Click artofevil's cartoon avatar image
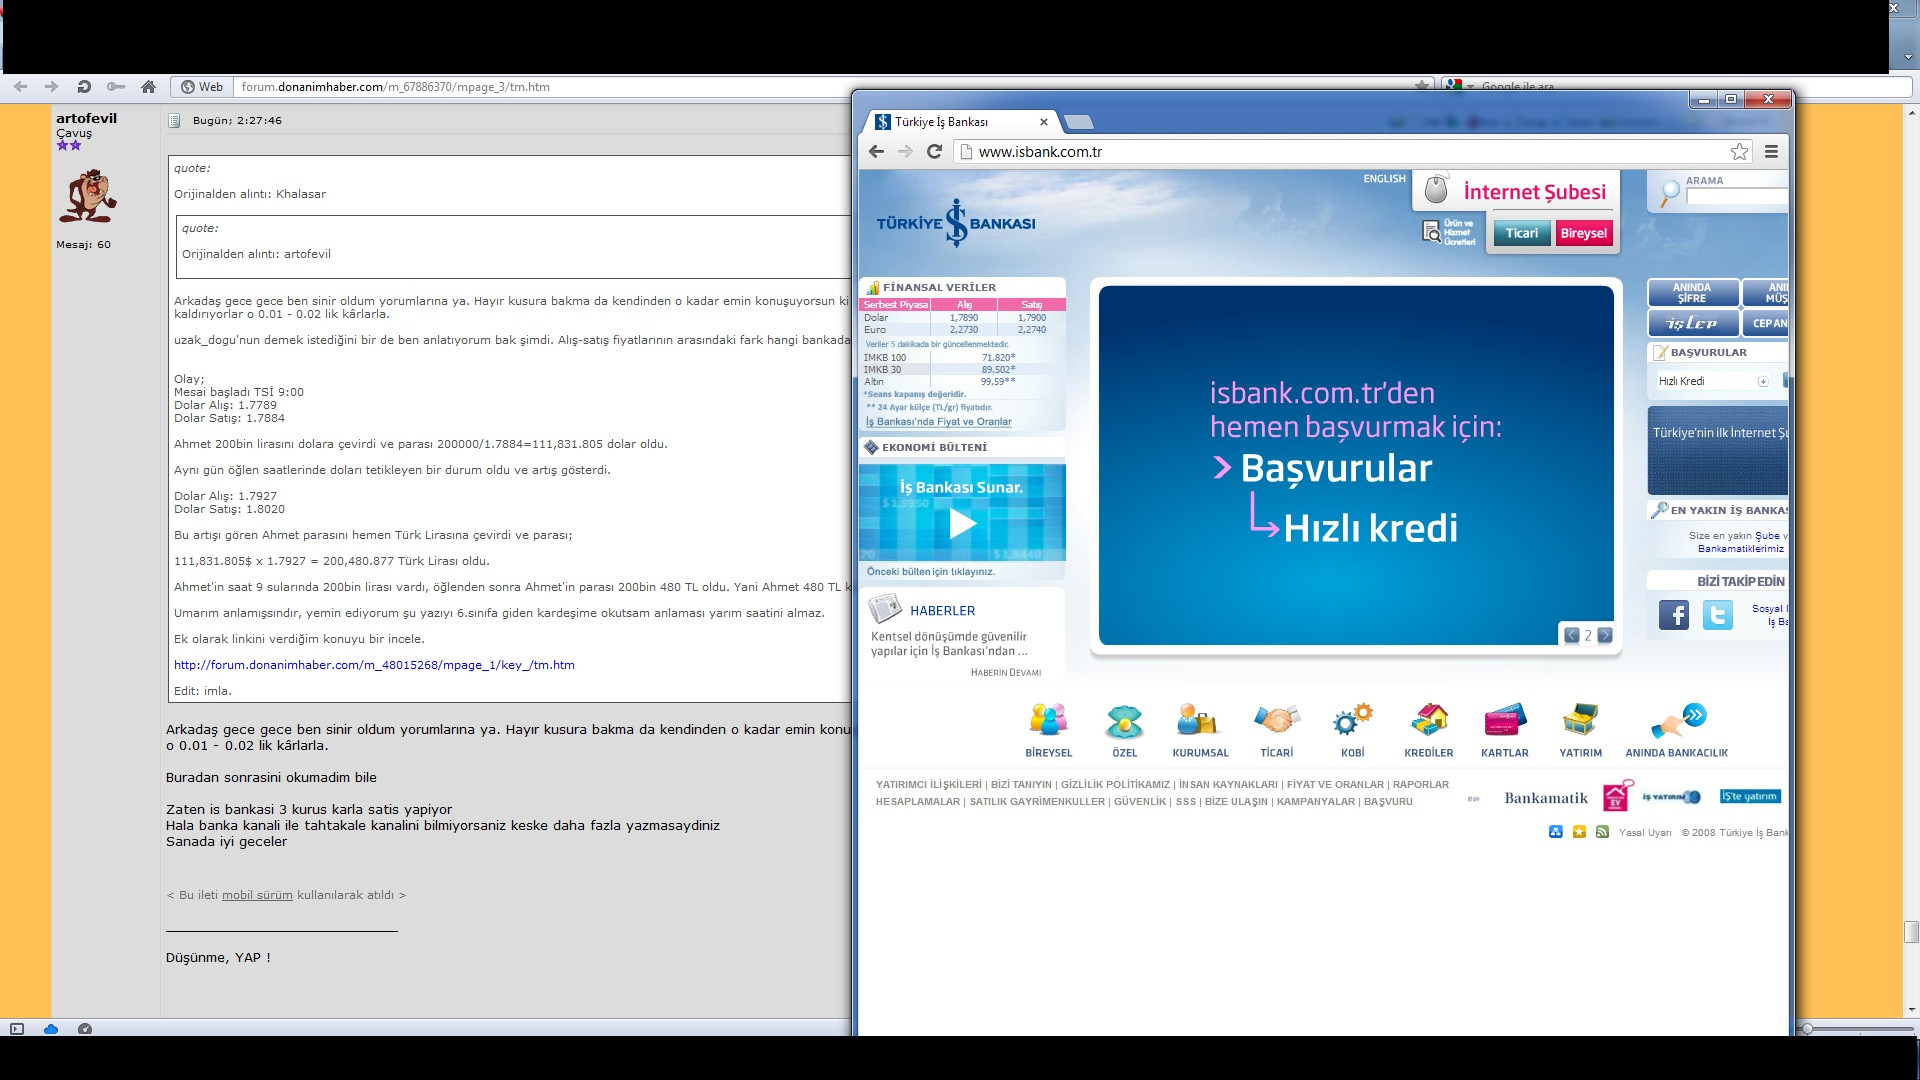This screenshot has width=1920, height=1080. (x=88, y=195)
